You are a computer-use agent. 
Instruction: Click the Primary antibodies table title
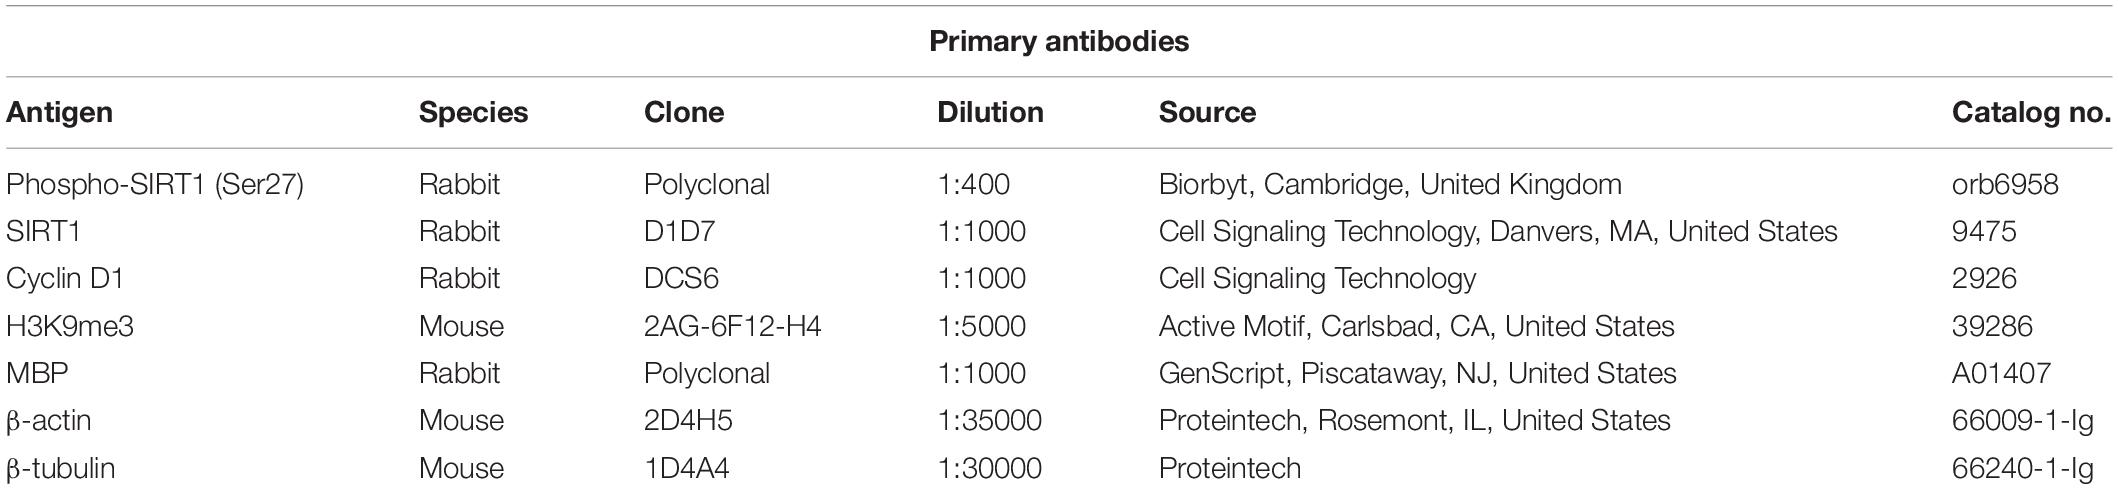click(x=1059, y=41)
